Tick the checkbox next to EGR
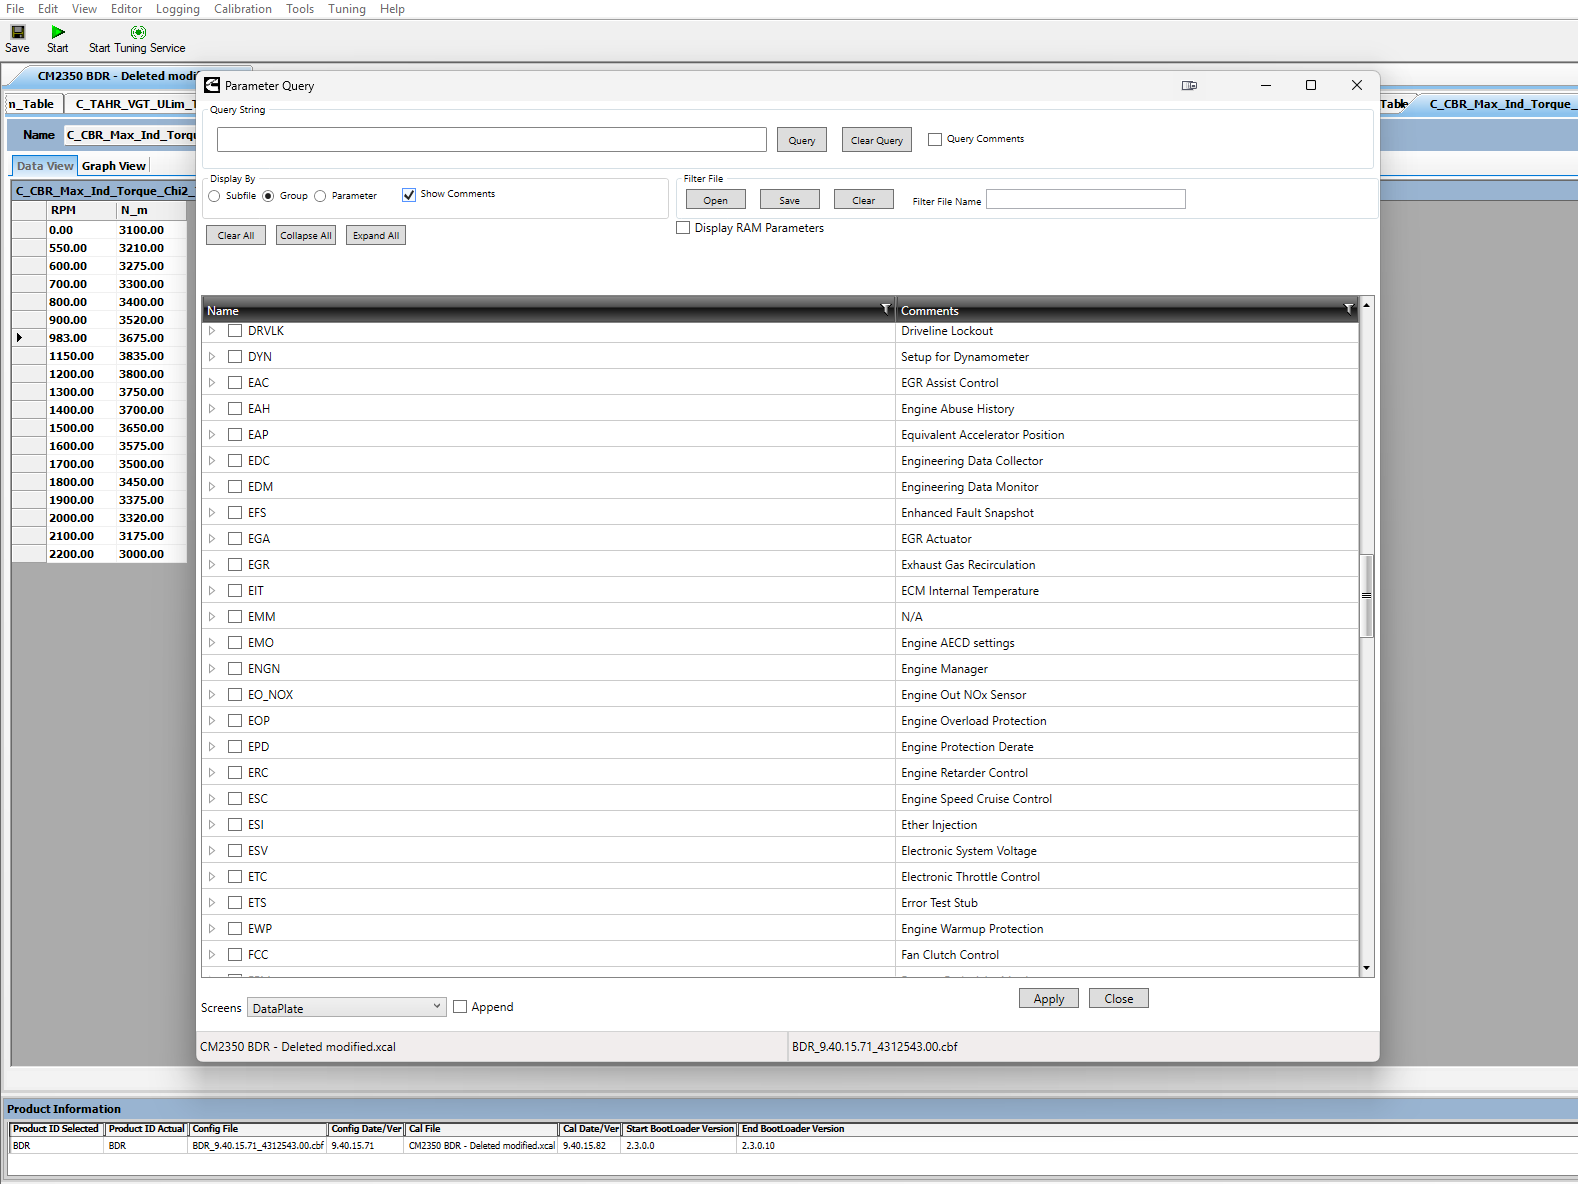Screen dimensions: 1578x1184 [x=235, y=565]
